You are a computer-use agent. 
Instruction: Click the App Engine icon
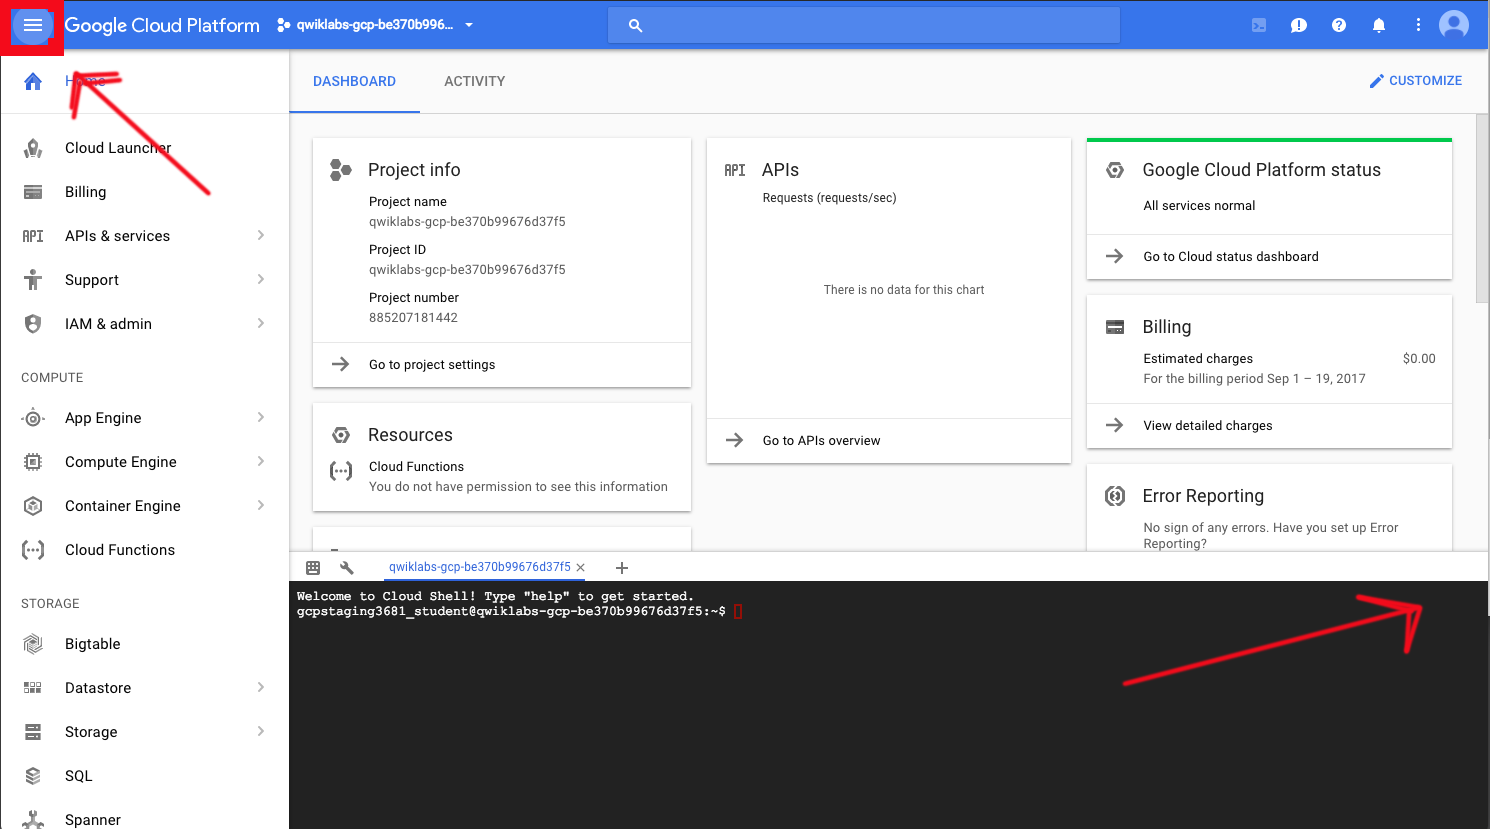click(x=33, y=418)
